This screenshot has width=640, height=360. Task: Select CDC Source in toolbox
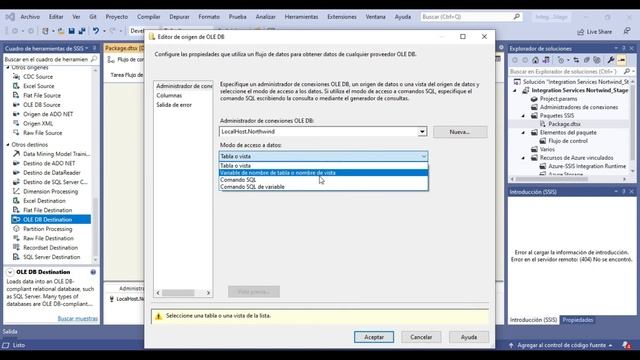coord(38,77)
